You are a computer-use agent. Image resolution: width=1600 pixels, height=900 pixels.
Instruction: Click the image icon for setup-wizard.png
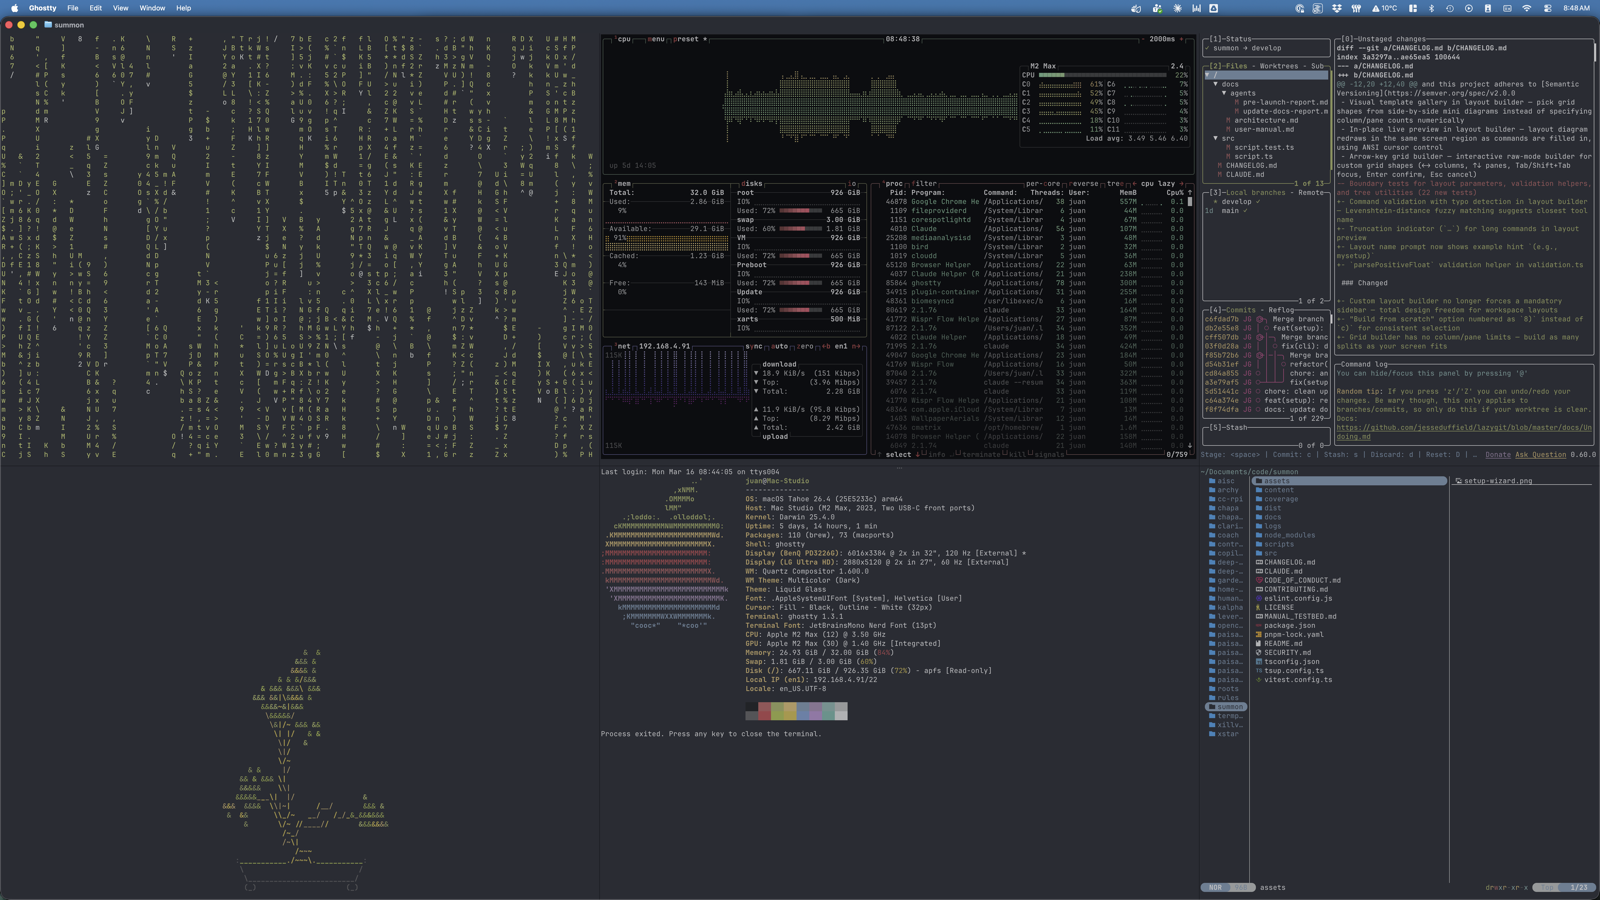1459,481
